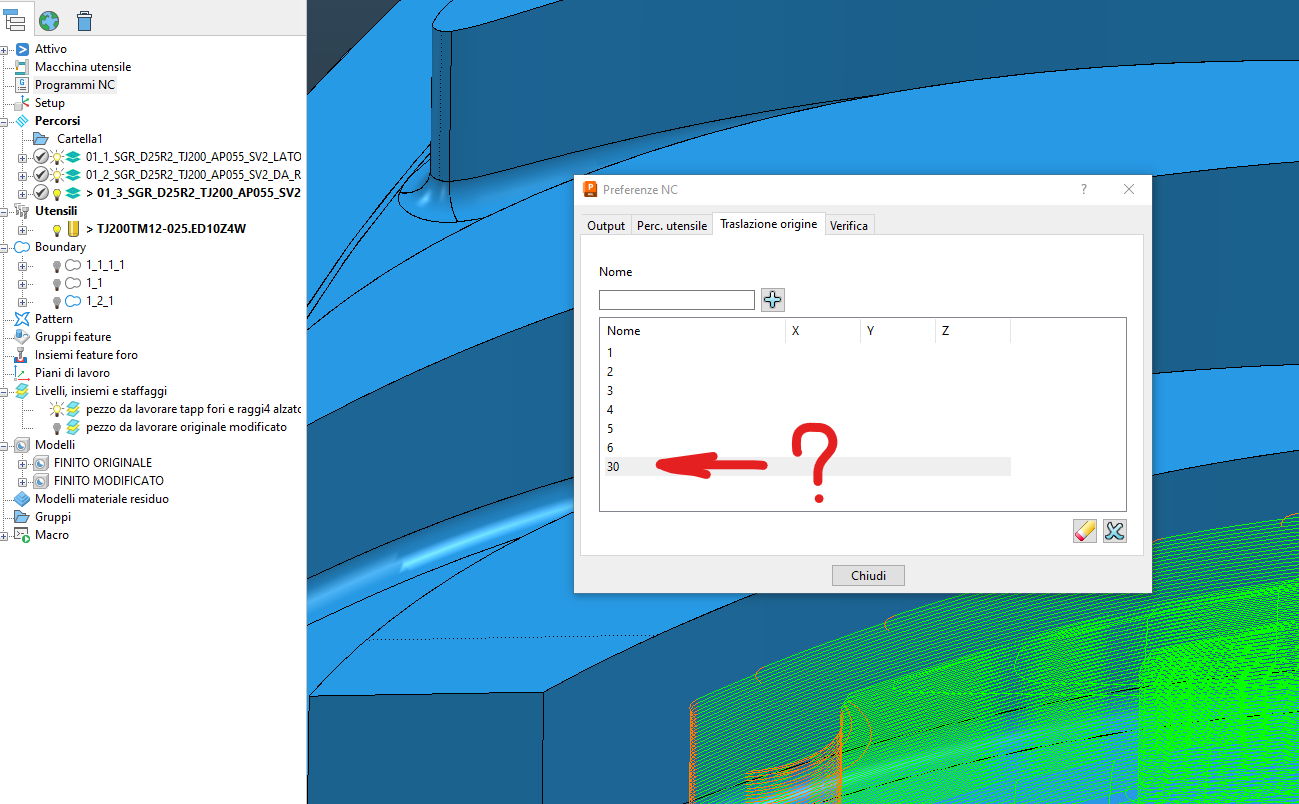Image resolution: width=1299 pixels, height=804 pixels.
Task: Click the Attivo blue arrow icon
Action: click(x=22, y=49)
